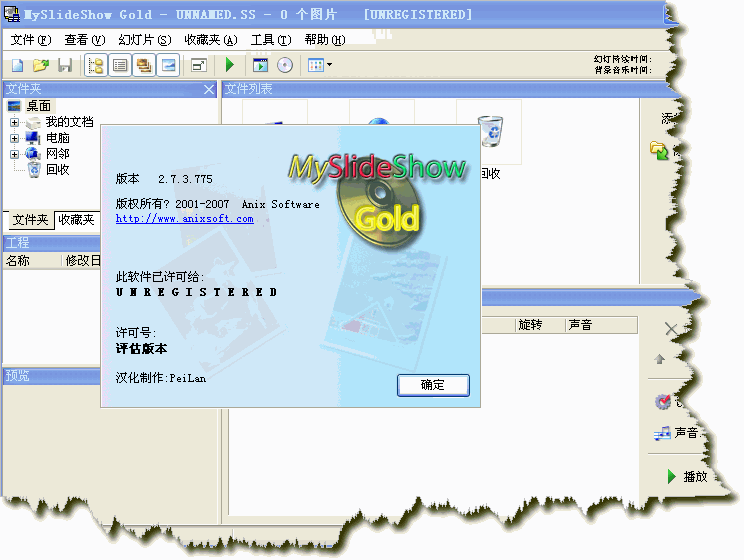Click the 电脑 computer monitor icon
744x560 pixels.
tap(33, 138)
